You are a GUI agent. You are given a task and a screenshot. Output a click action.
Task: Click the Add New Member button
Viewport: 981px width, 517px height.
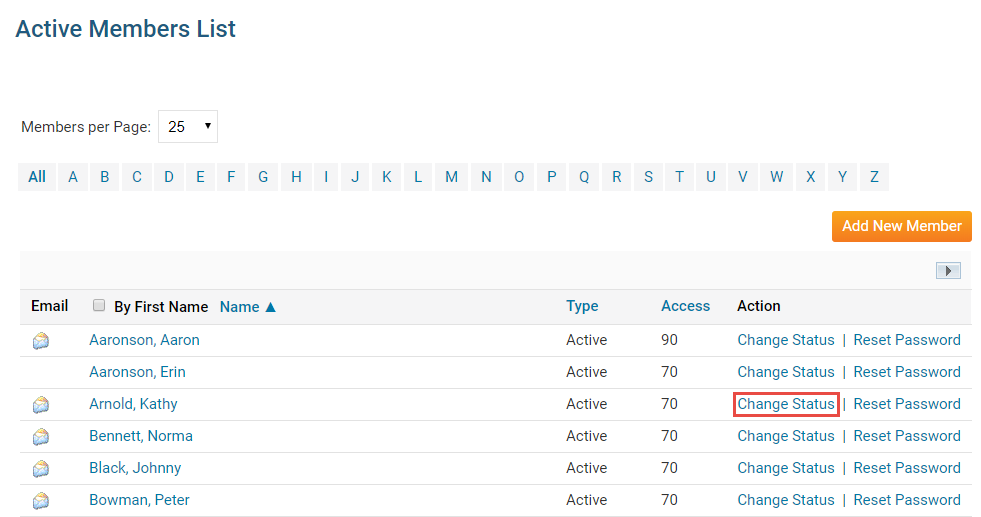point(901,226)
